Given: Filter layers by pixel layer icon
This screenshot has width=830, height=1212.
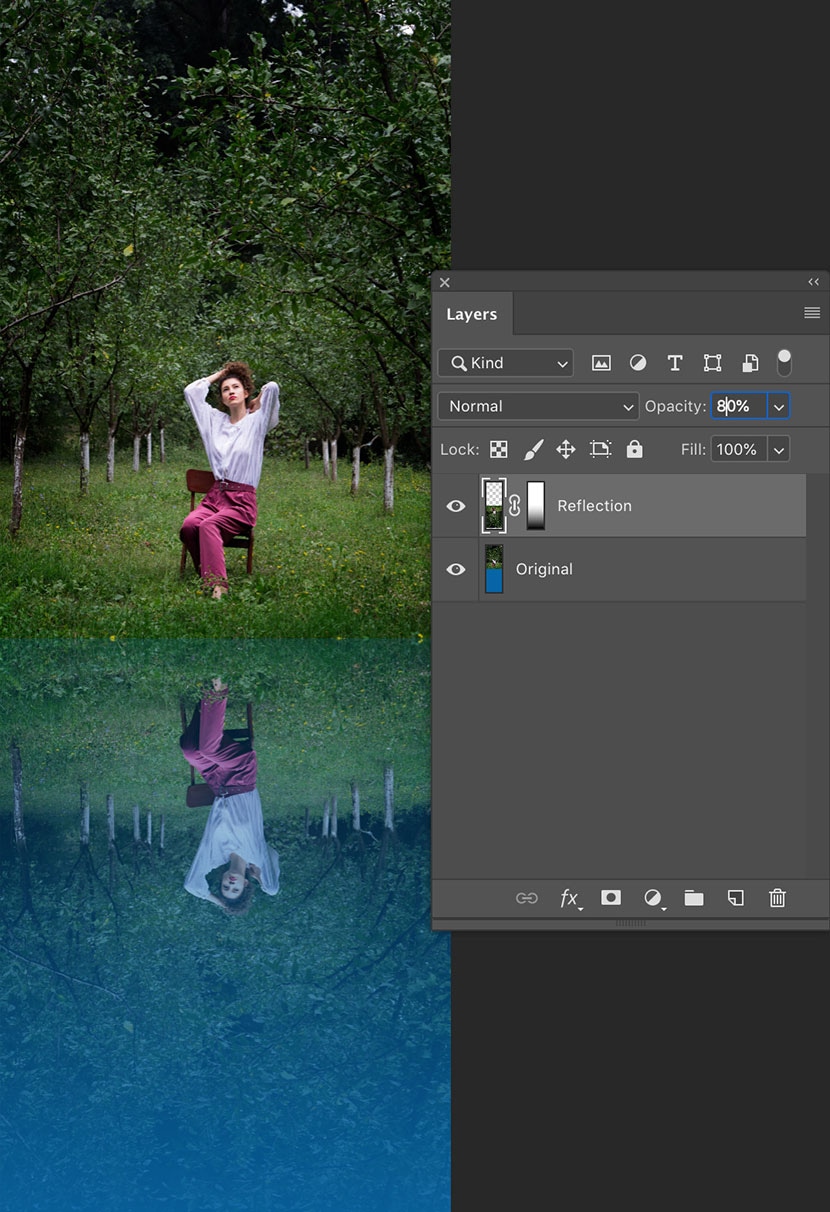Looking at the screenshot, I should pyautogui.click(x=601, y=363).
